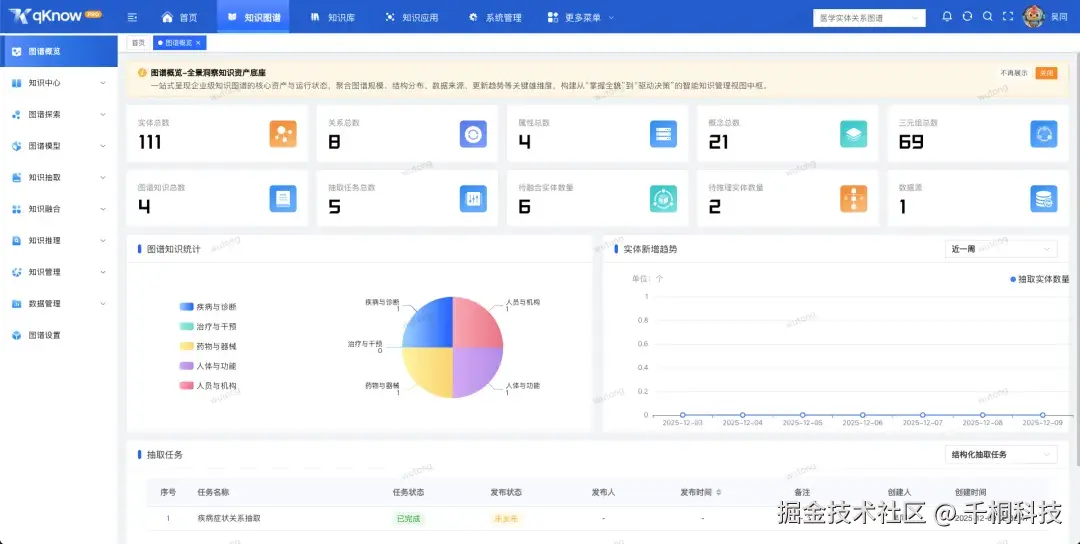The height and width of the screenshot is (544, 1080).
Task: Open the 医学实体关系图谱 dropdown
Action: click(x=869, y=18)
